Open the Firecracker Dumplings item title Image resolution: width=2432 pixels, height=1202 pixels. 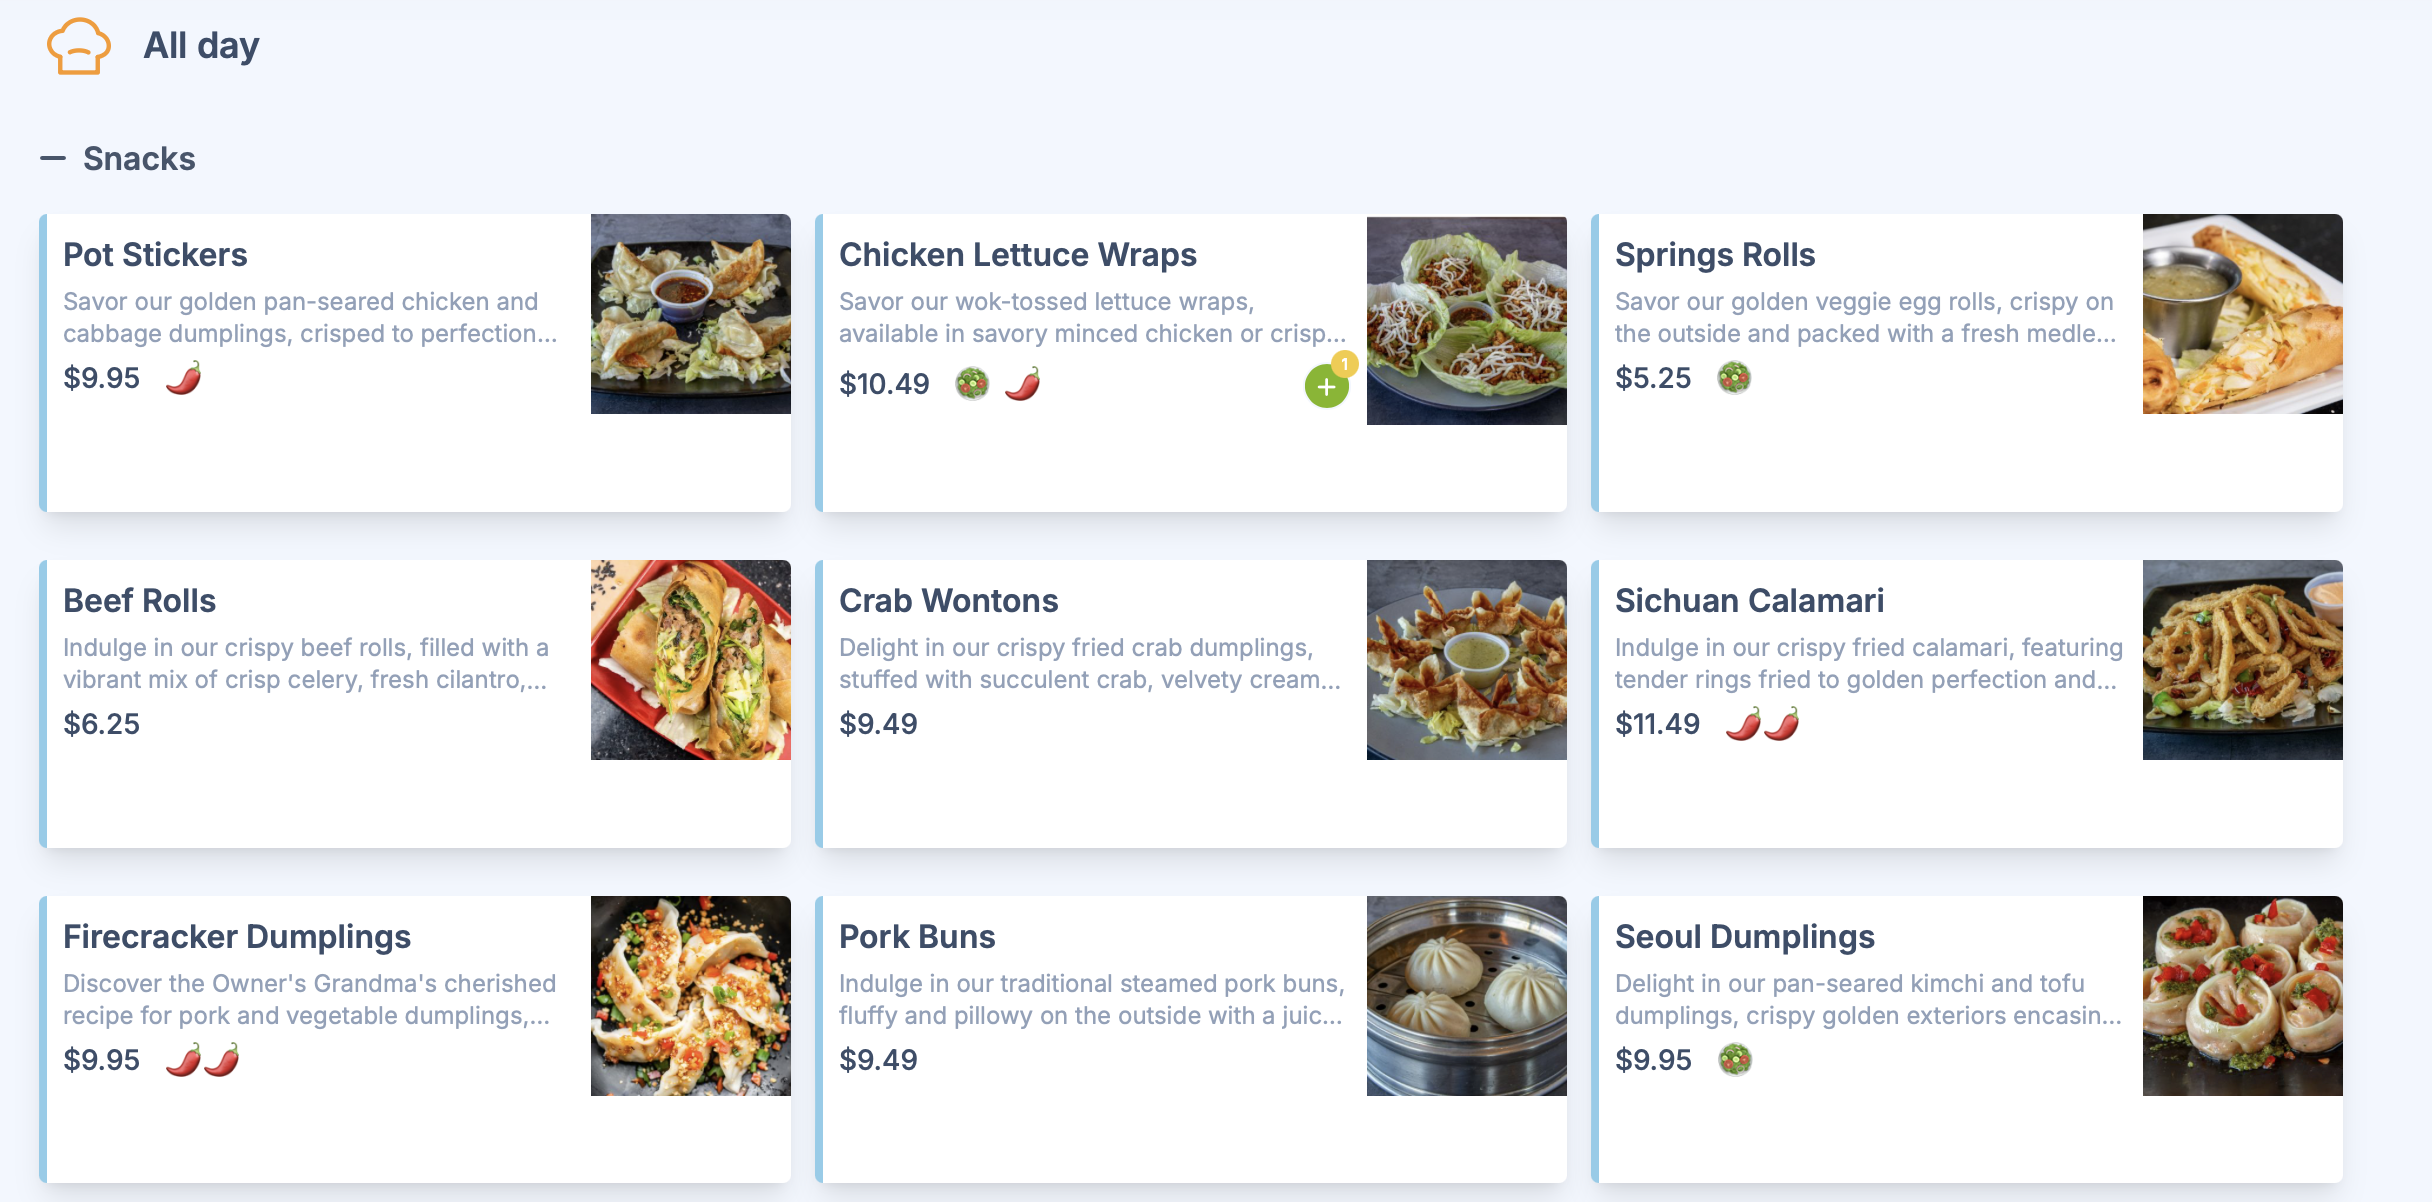[x=237, y=937]
